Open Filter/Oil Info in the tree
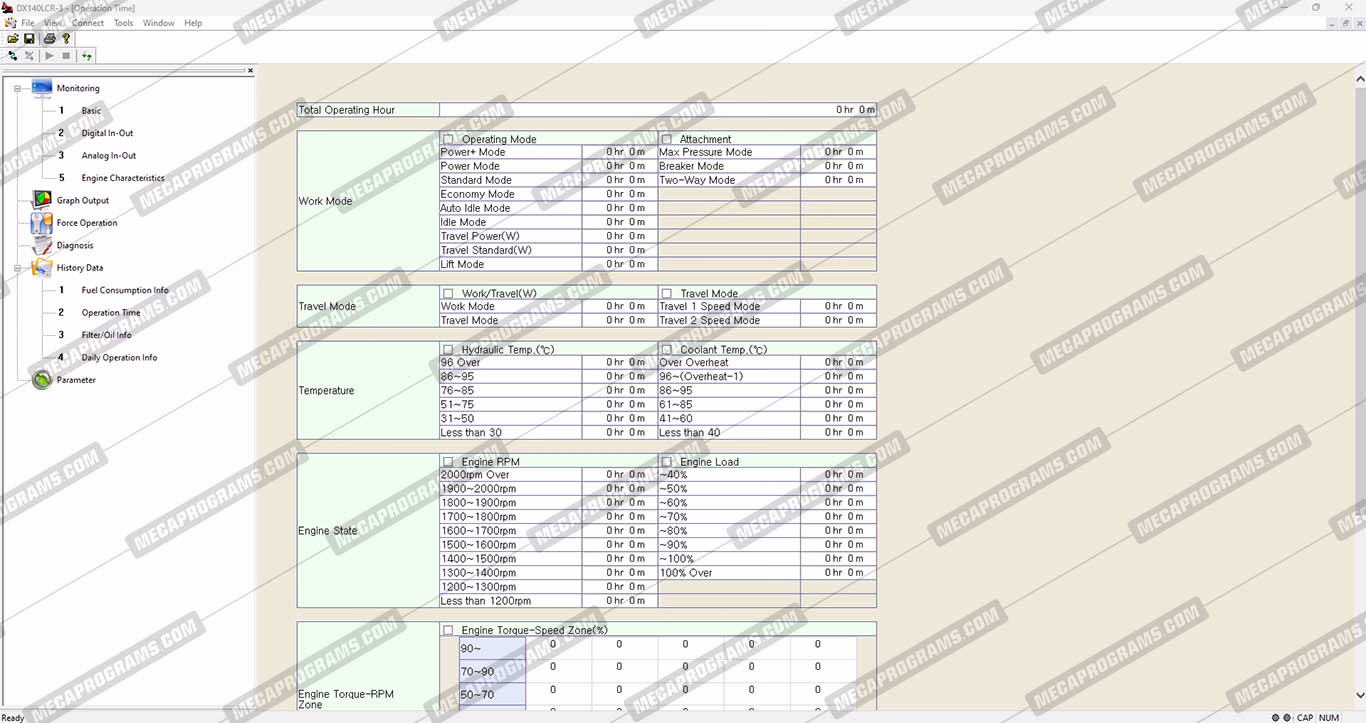This screenshot has height=723, width=1366. pyautogui.click(x=106, y=335)
